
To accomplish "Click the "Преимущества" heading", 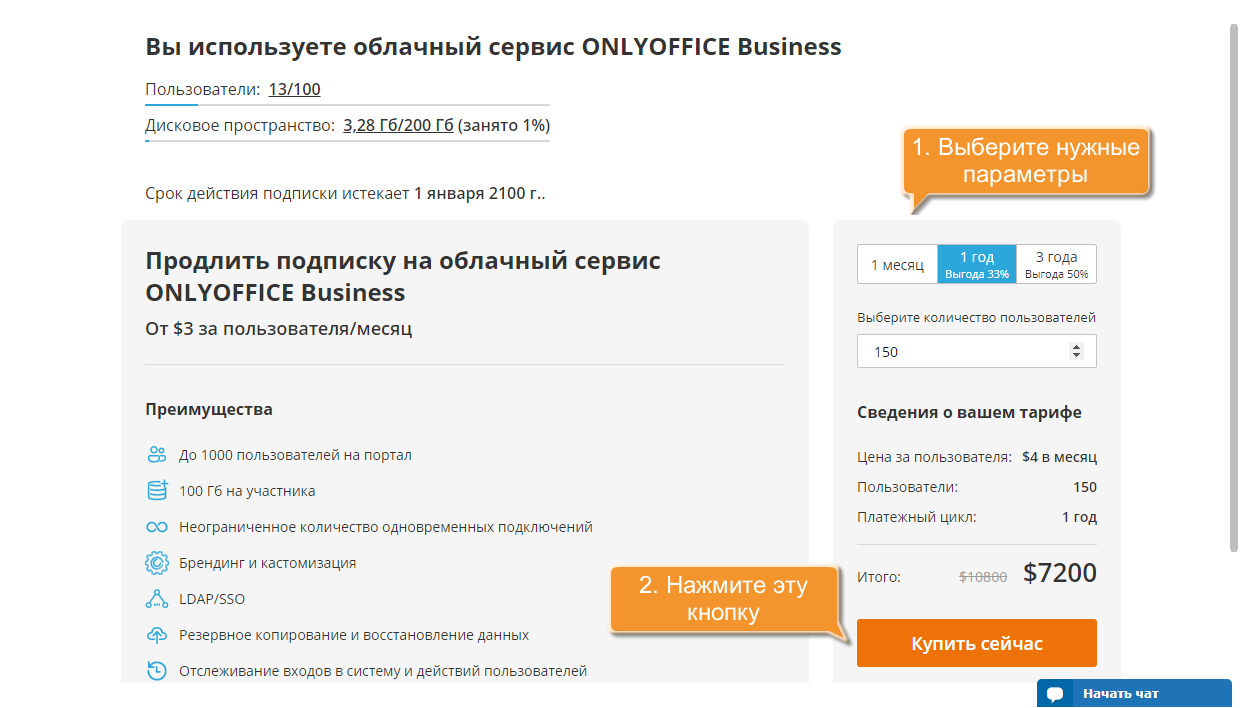I will (209, 409).
